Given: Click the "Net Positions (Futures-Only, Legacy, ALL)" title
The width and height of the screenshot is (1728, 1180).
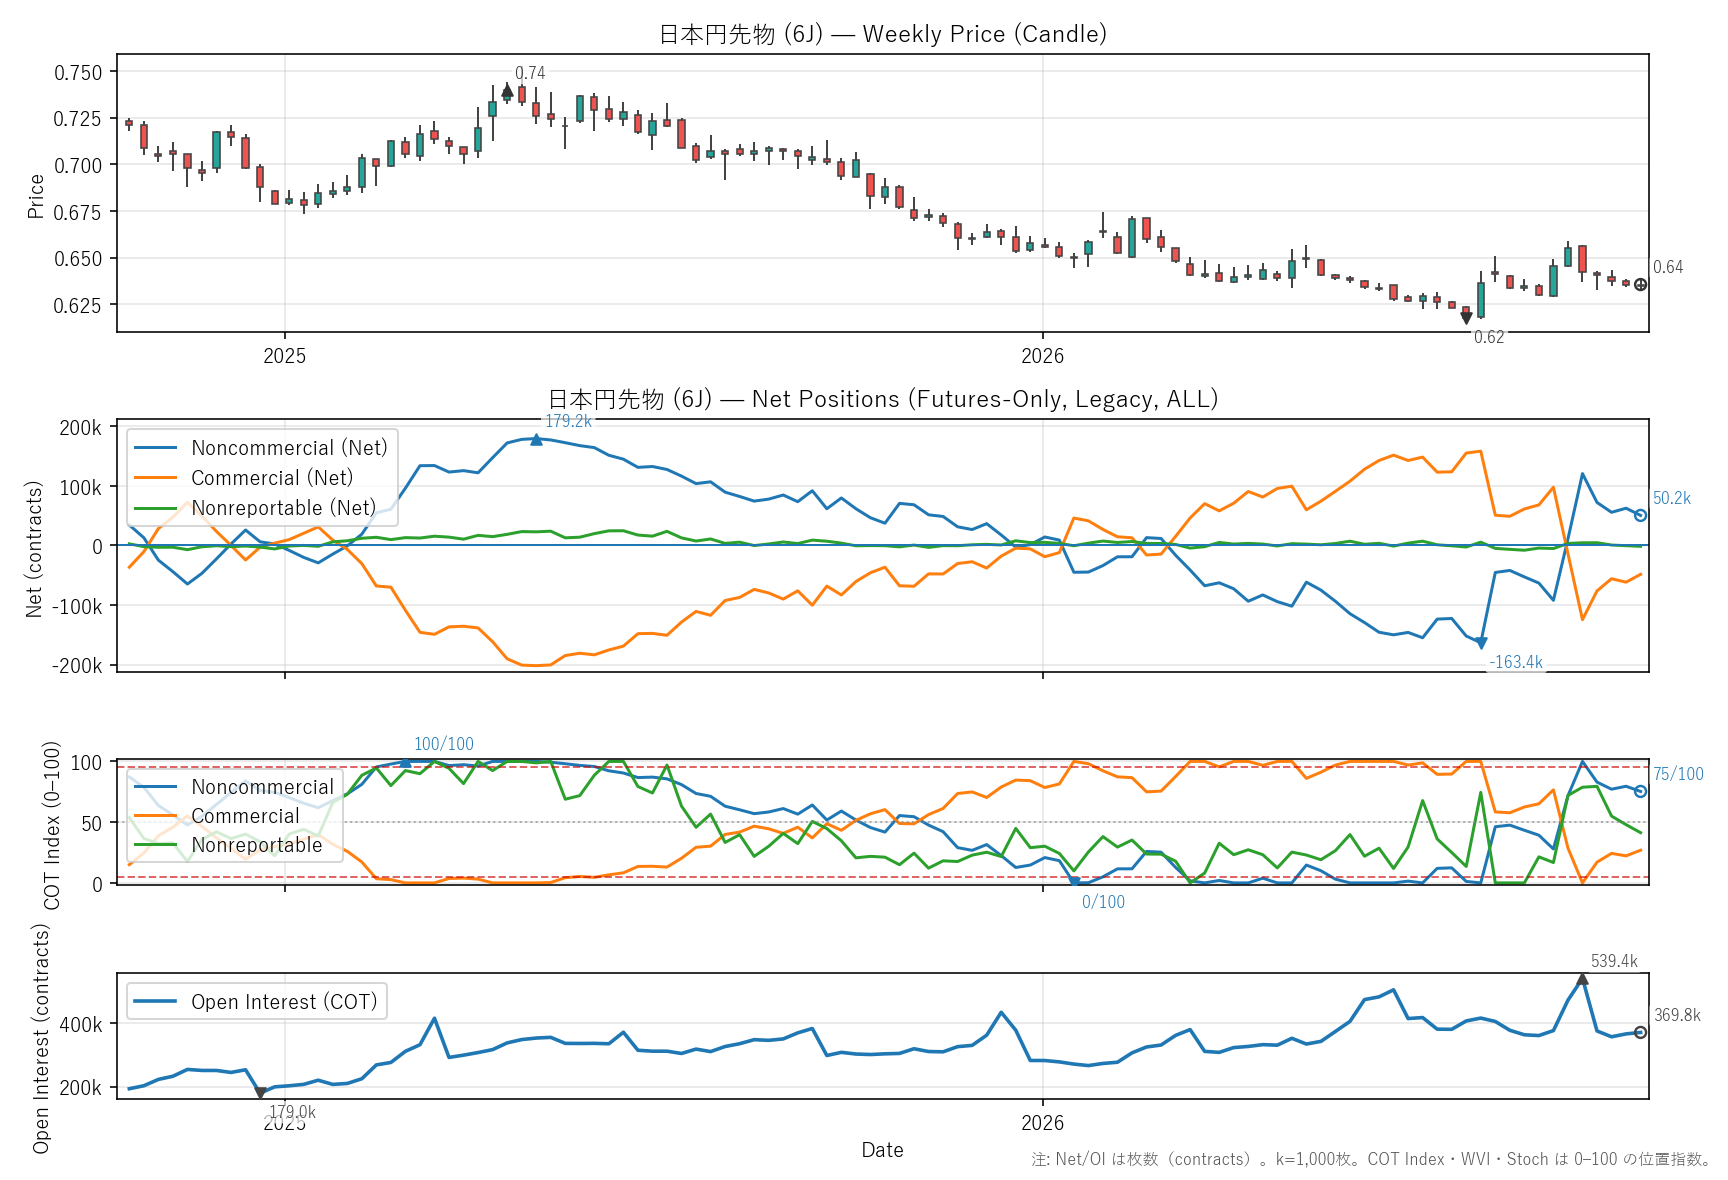Looking at the screenshot, I should [x=985, y=399].
